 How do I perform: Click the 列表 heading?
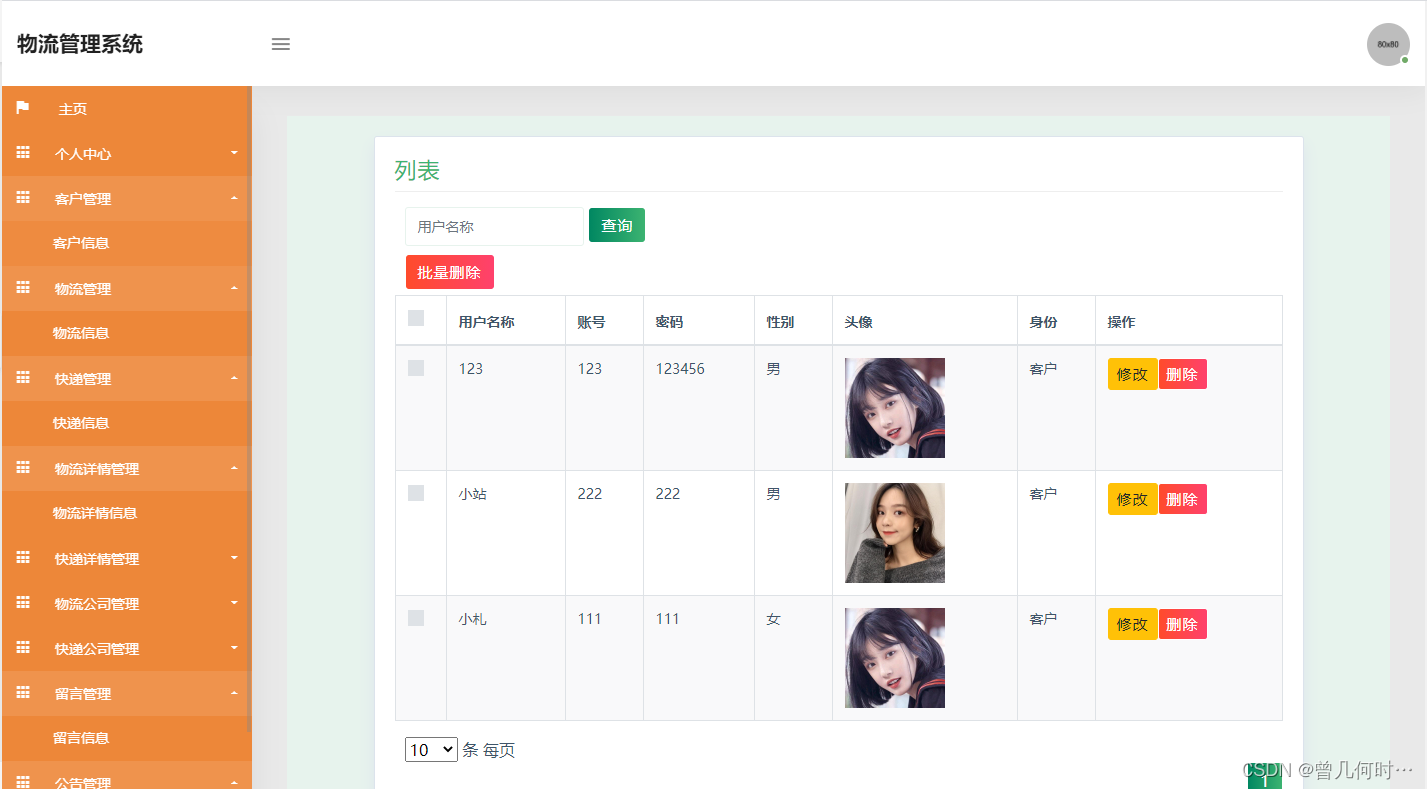417,170
